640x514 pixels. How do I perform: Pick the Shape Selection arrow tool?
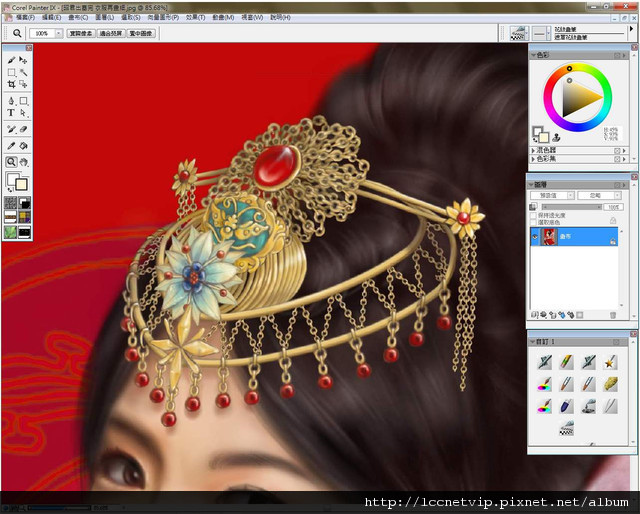click(x=23, y=113)
